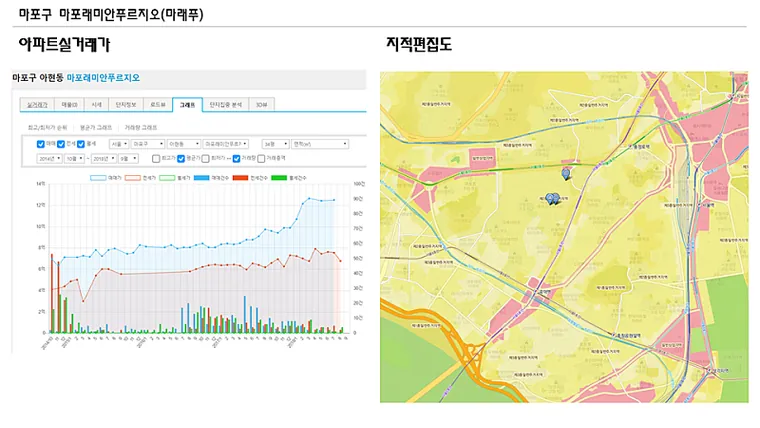Click the 매매가 legend swatch
This screenshot has height=428, width=760.
98,178
